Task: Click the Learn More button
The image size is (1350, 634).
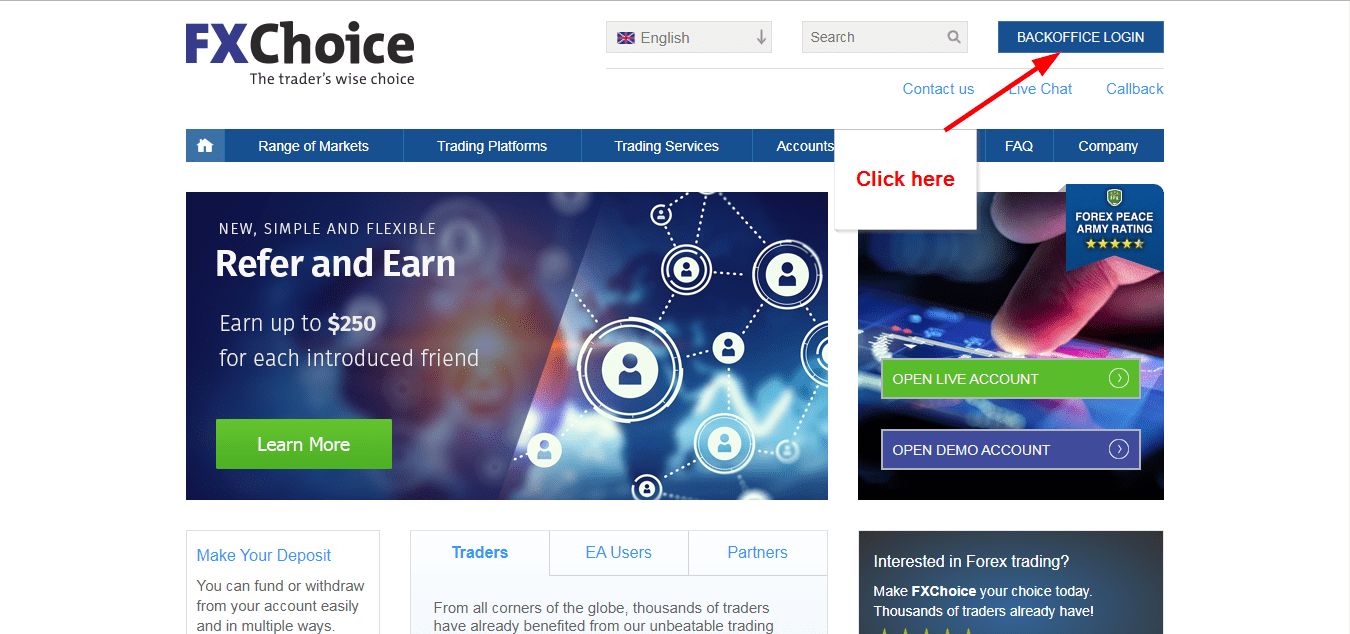Action: (303, 444)
